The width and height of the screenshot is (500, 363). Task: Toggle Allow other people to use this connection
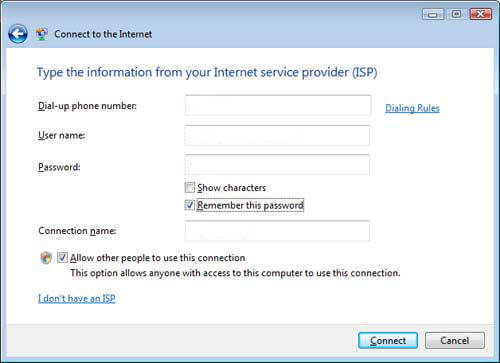coord(62,258)
